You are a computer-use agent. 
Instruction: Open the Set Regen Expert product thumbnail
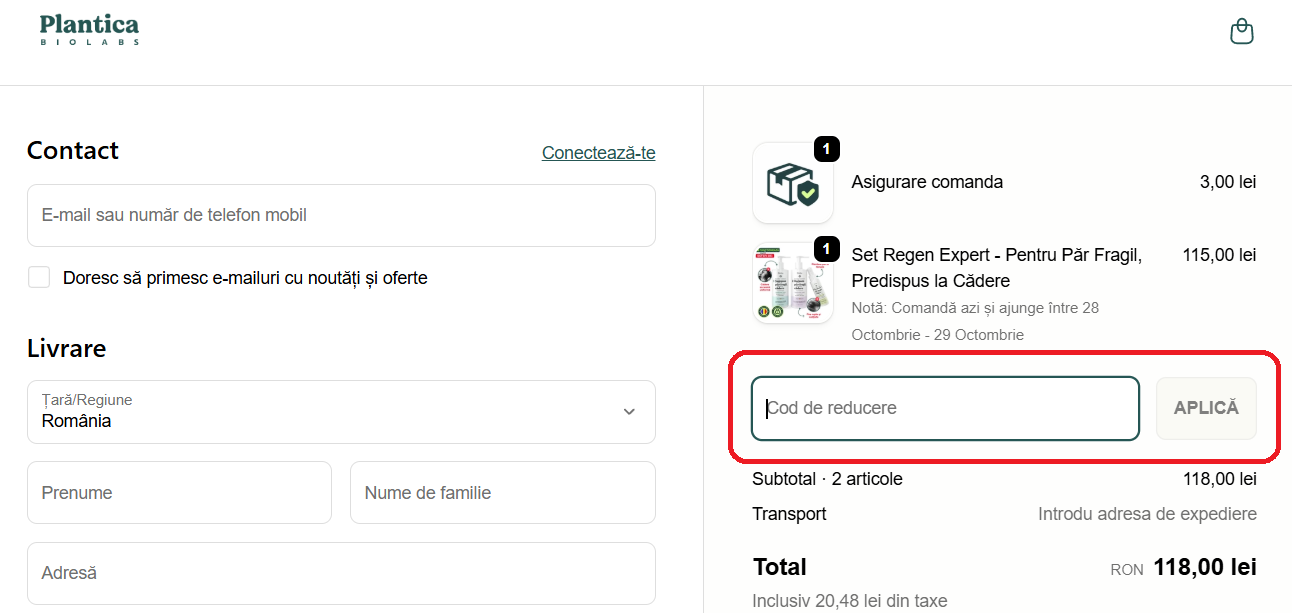pos(792,283)
